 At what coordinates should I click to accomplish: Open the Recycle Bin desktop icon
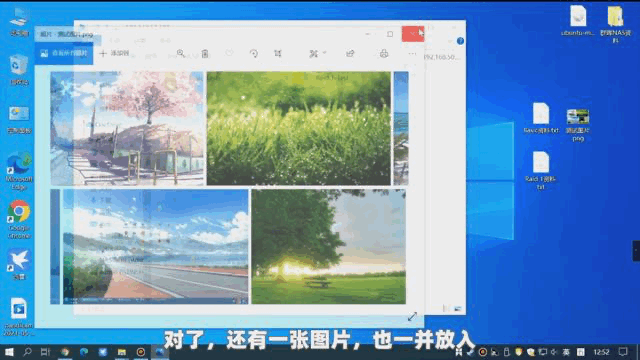pyautogui.click(x=19, y=69)
